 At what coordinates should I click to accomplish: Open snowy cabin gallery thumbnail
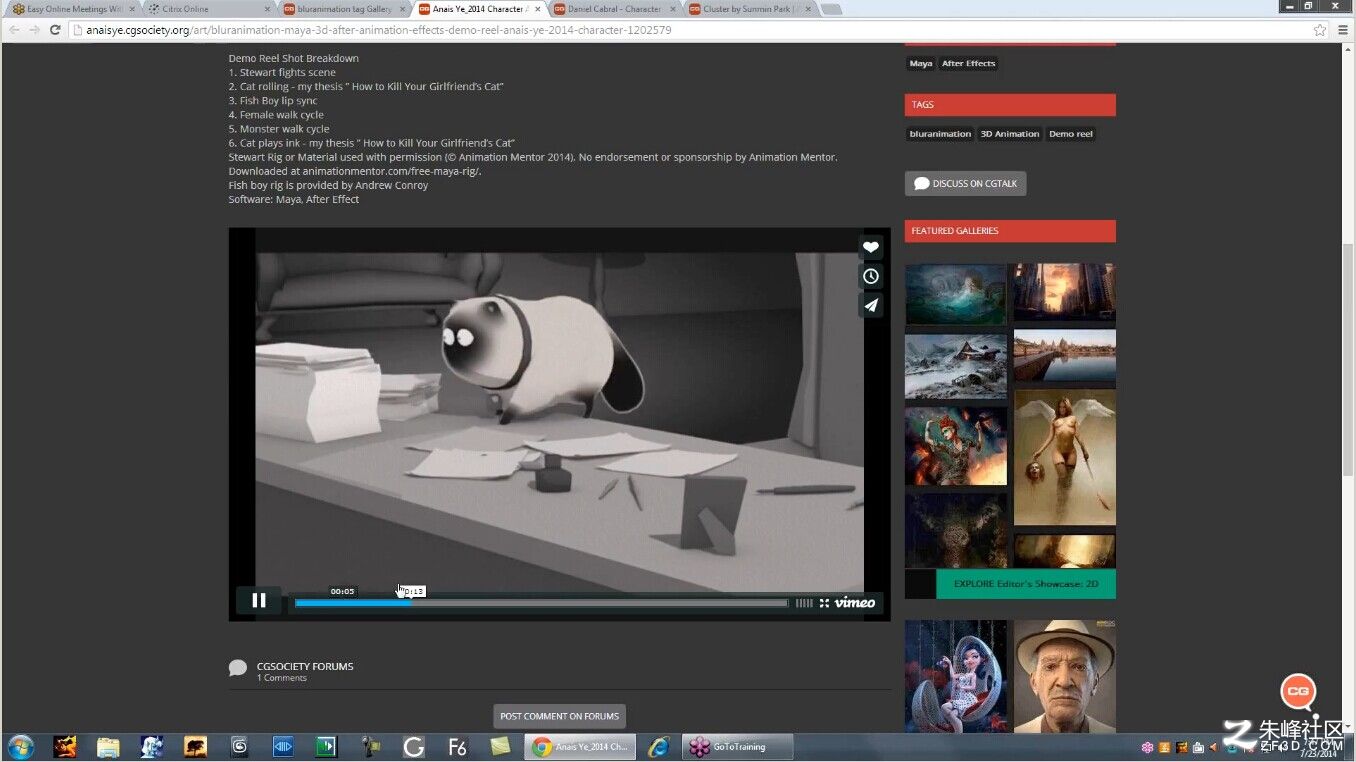pyautogui.click(x=955, y=366)
